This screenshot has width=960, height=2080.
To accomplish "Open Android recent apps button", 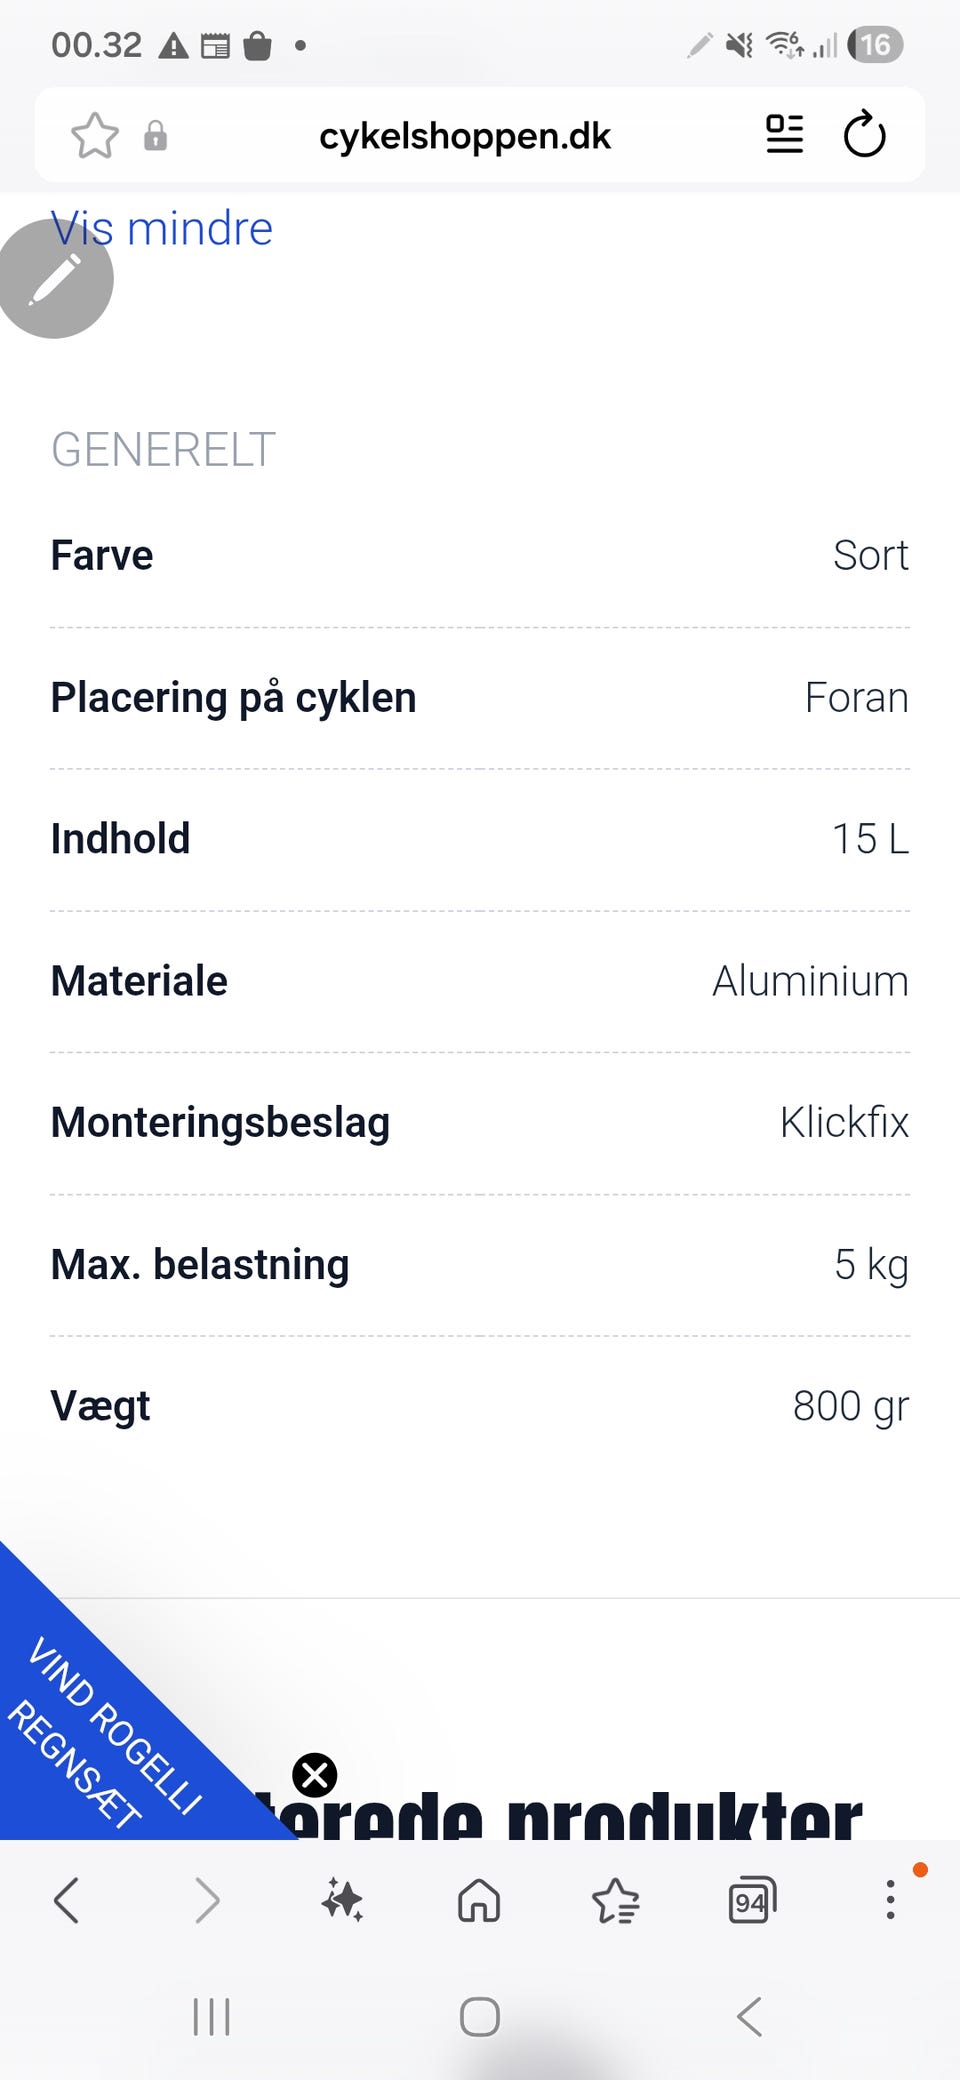I will pos(211,2017).
